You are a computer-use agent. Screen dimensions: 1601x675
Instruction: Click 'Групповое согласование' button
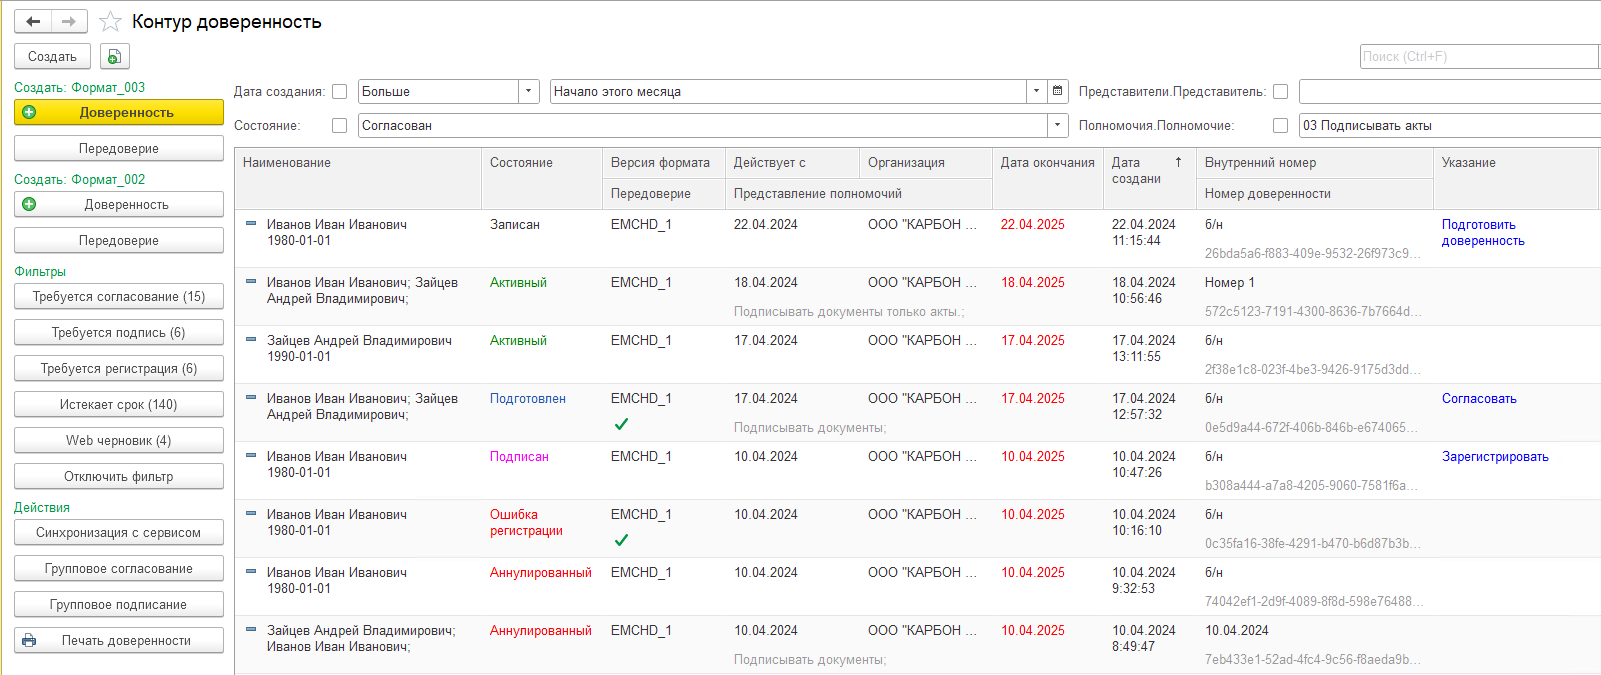pyautogui.click(x=119, y=568)
